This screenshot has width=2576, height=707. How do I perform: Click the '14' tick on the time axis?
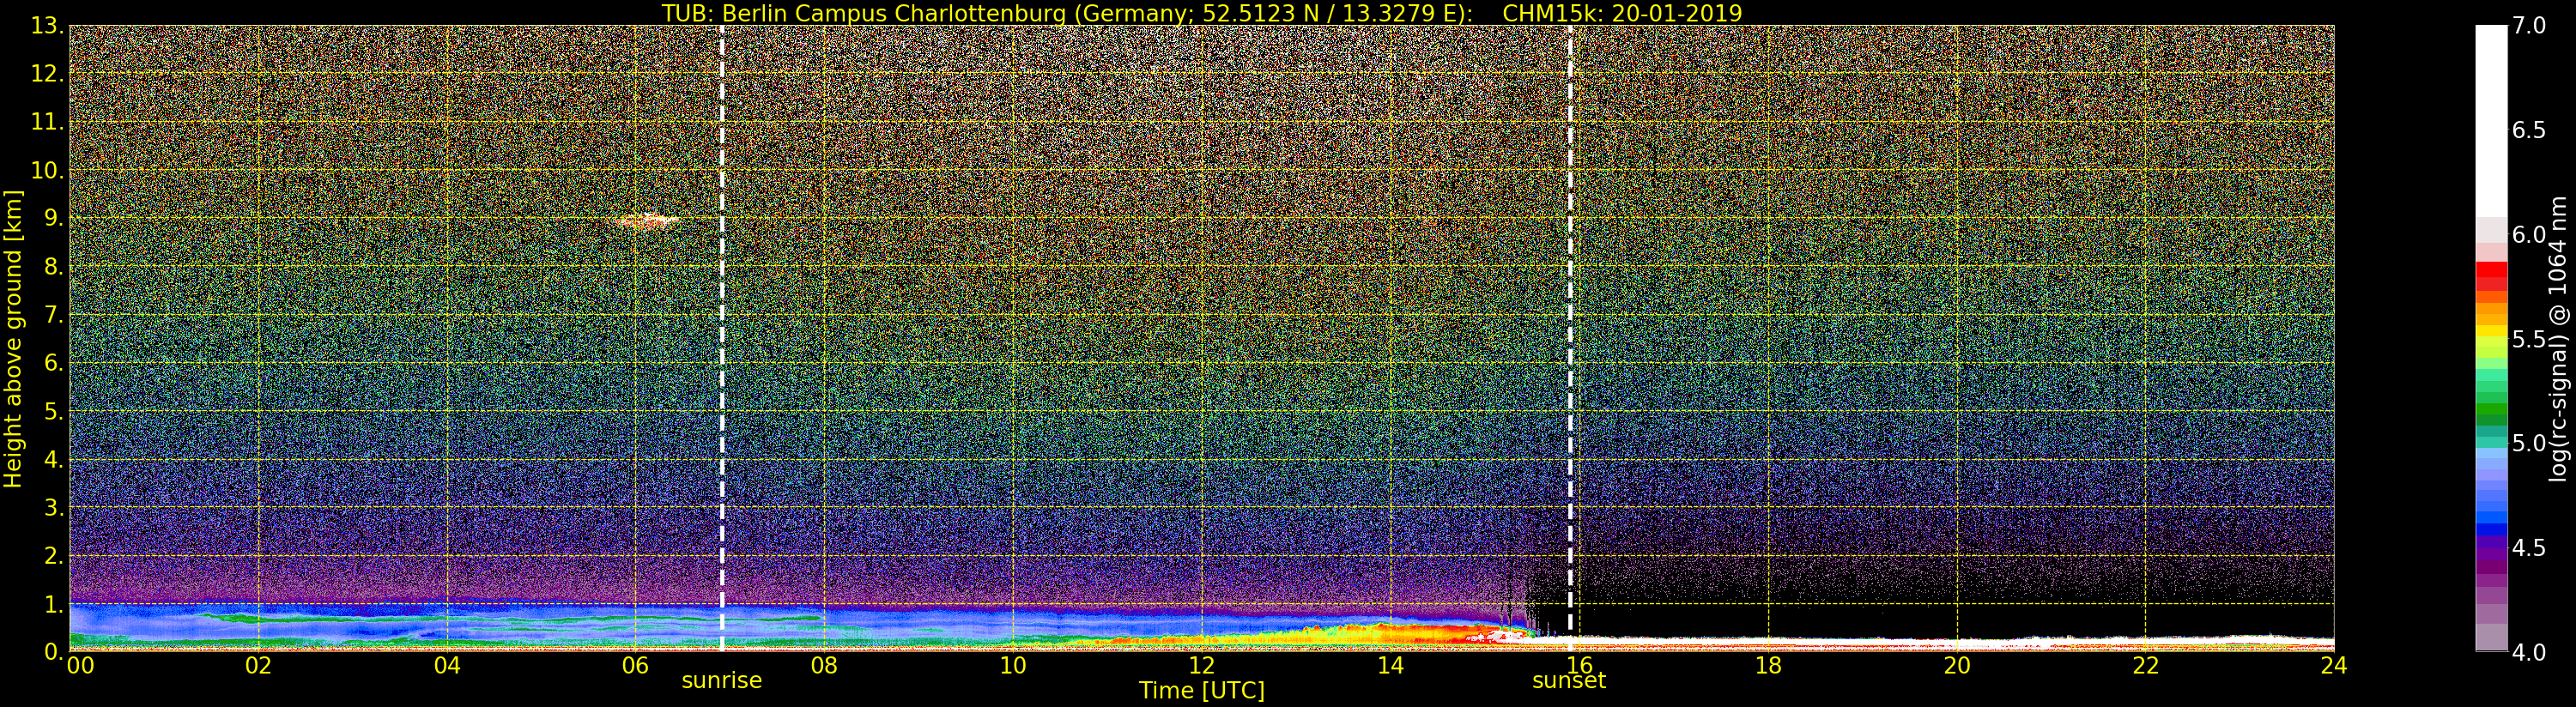click(1391, 665)
